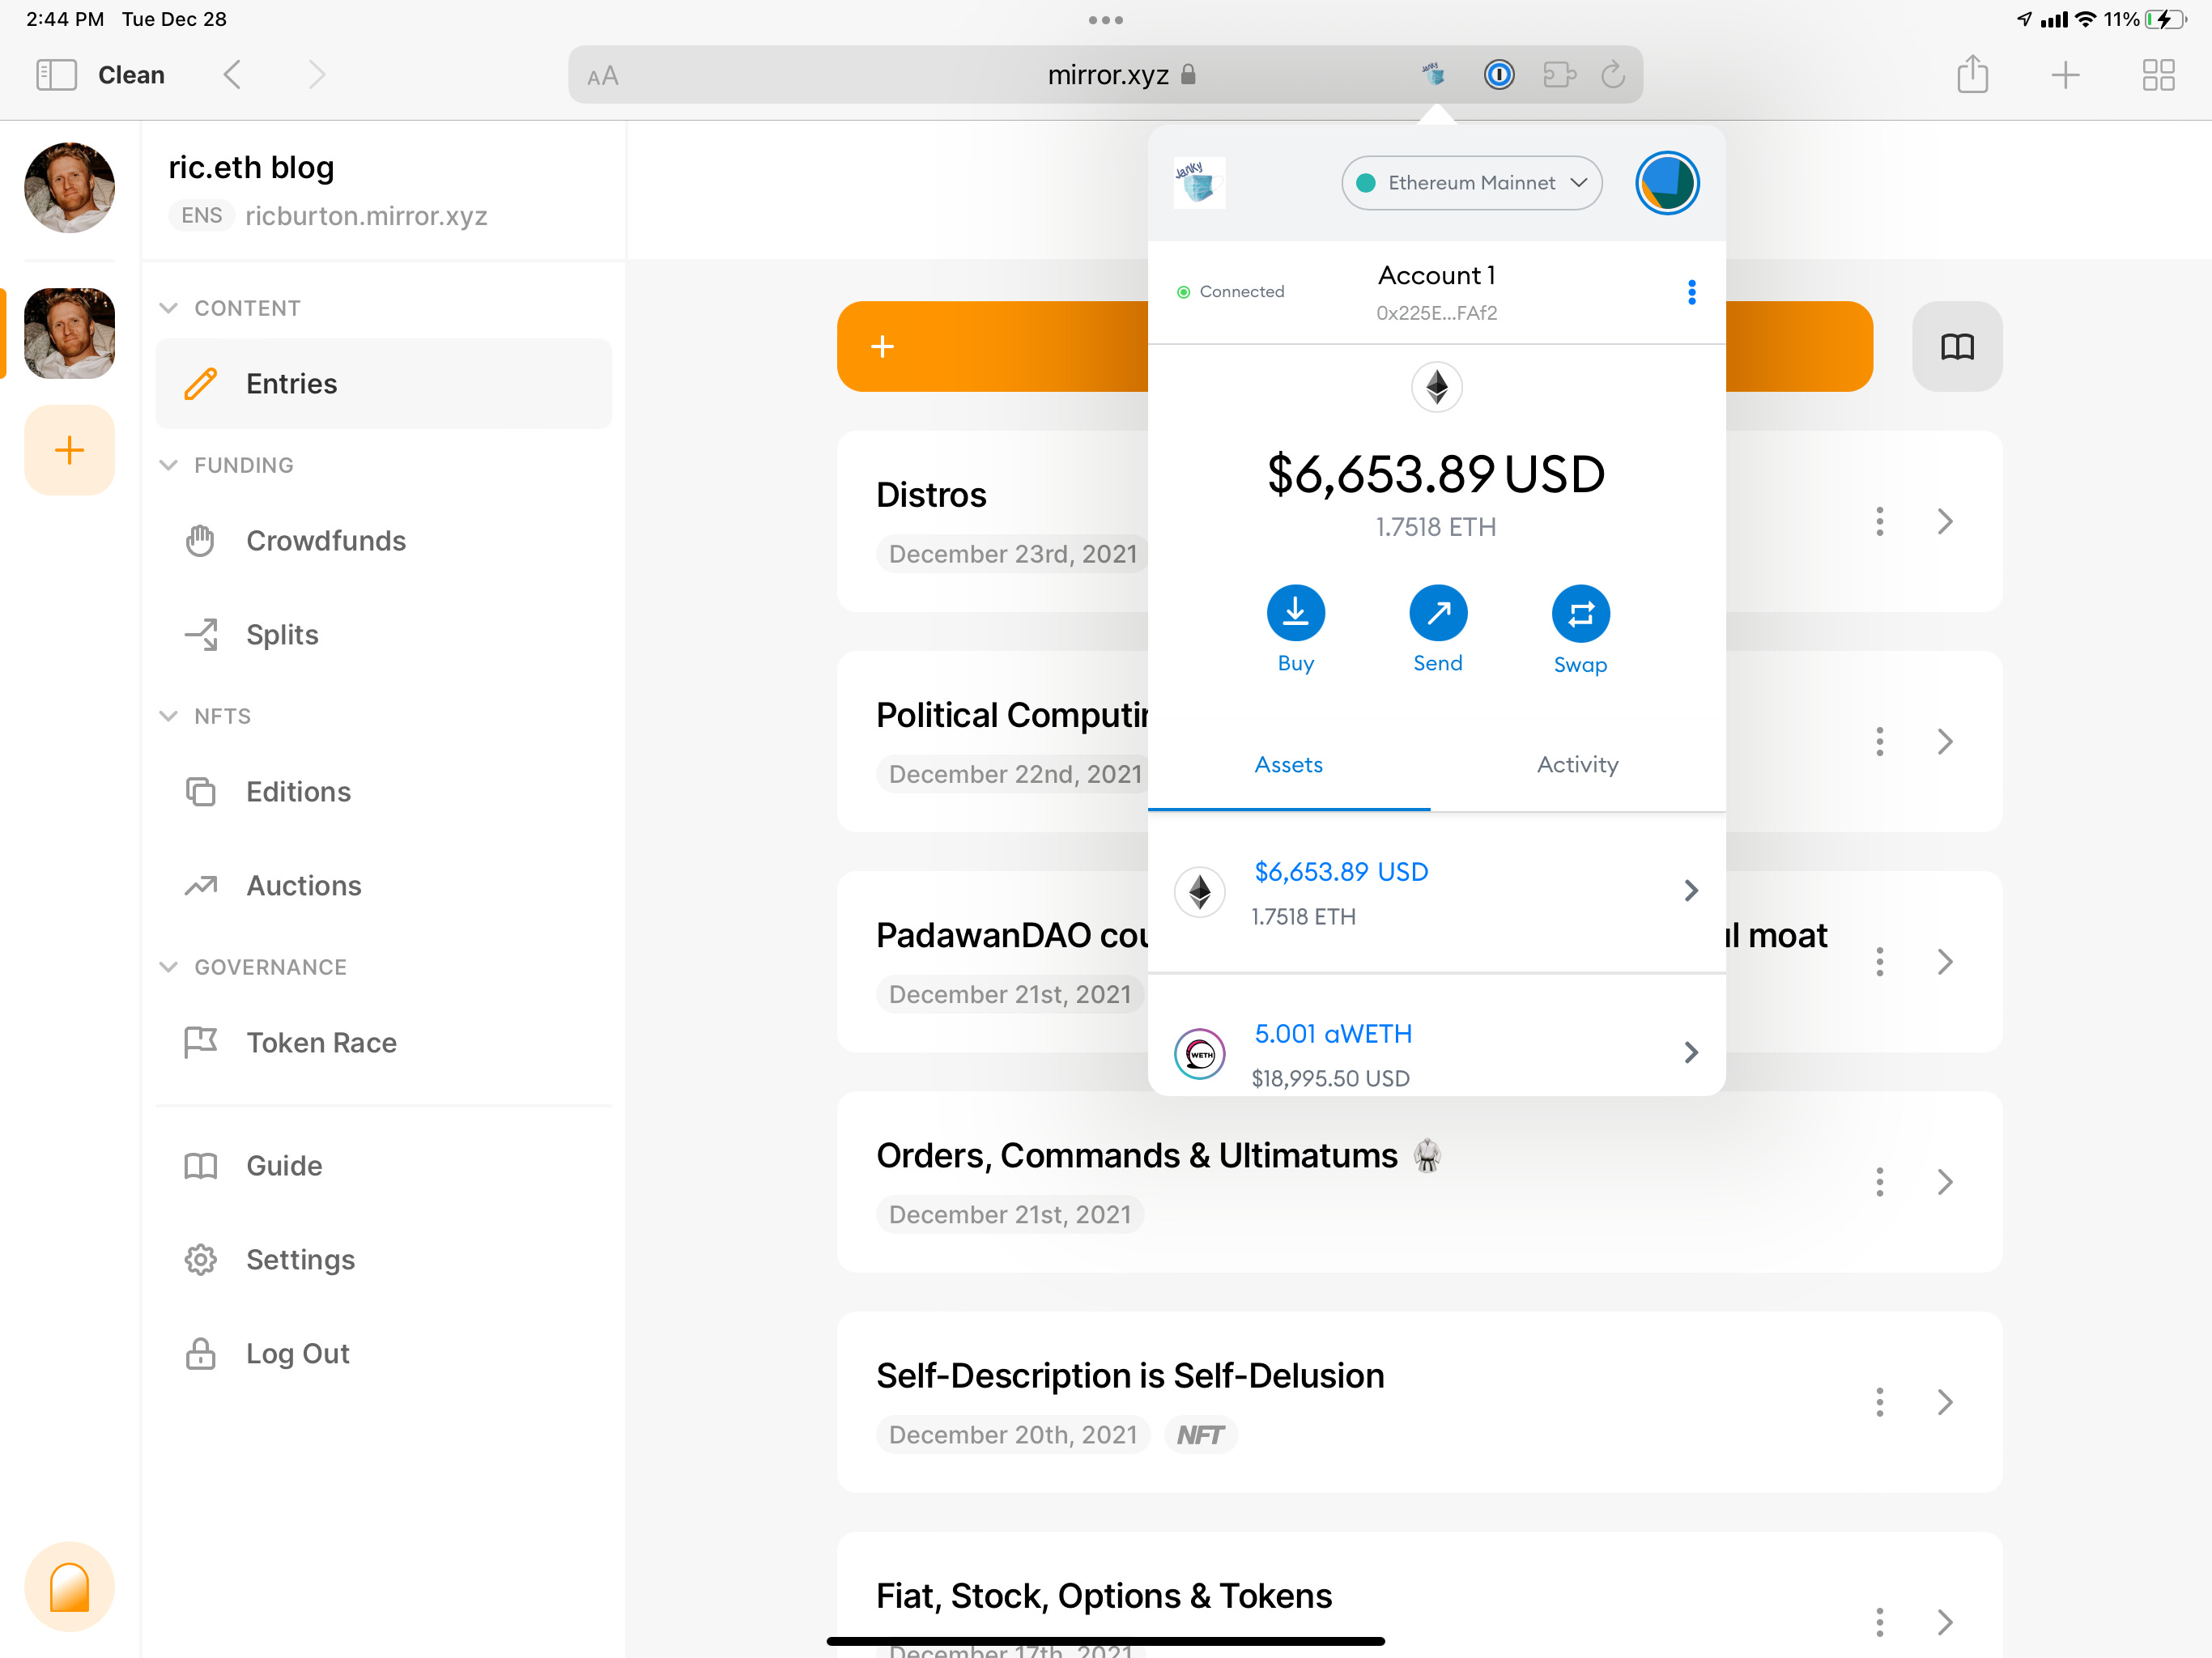2212x1658 pixels.
Task: Go back with the Safari back arrow
Action: 232,75
